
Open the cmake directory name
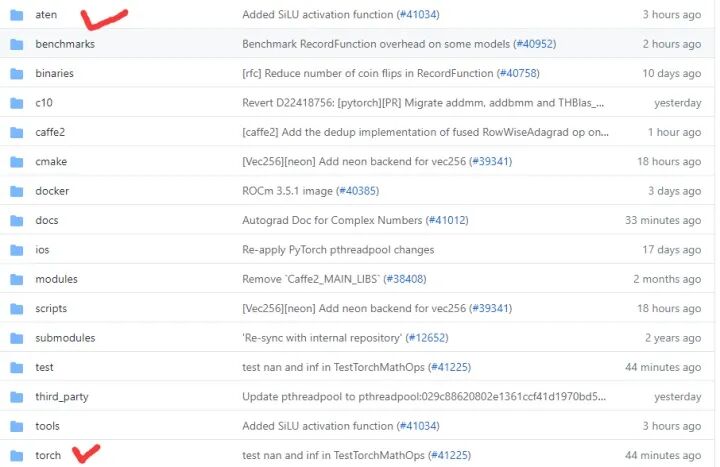click(51, 162)
